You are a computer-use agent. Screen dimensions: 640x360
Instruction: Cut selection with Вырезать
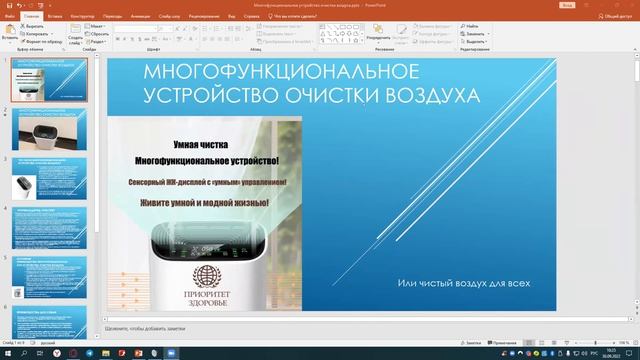click(33, 26)
